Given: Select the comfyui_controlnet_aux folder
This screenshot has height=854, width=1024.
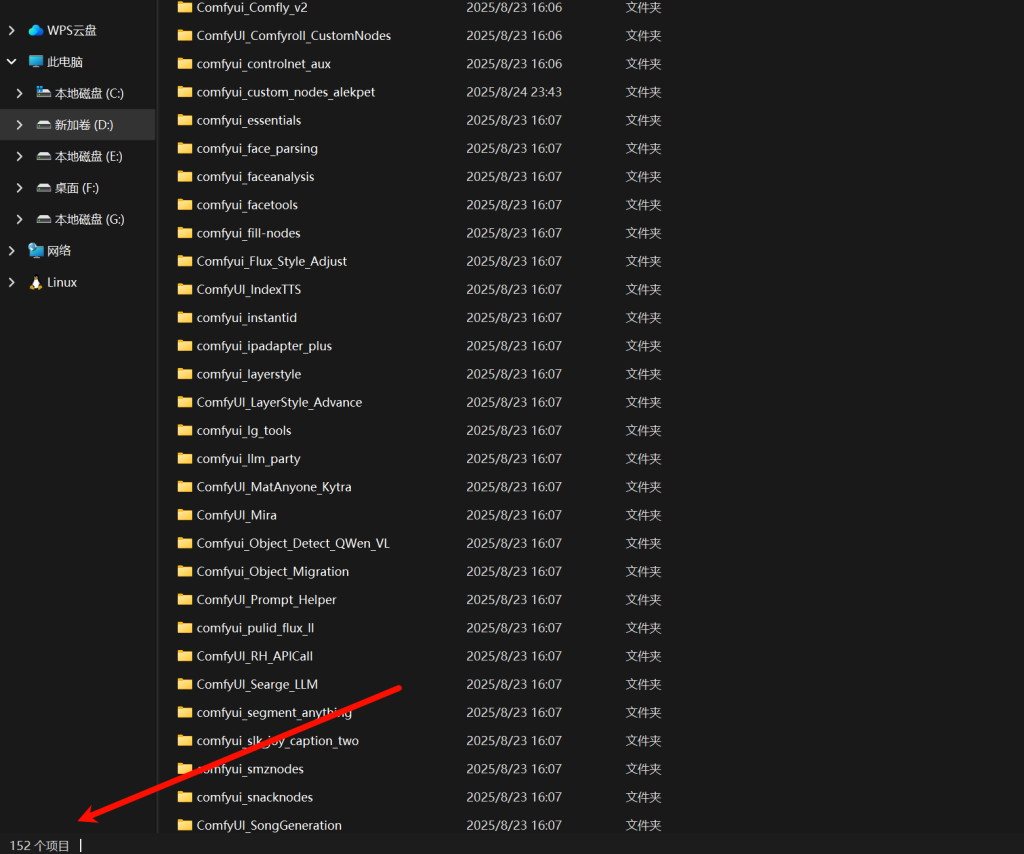Looking at the screenshot, I should point(263,64).
